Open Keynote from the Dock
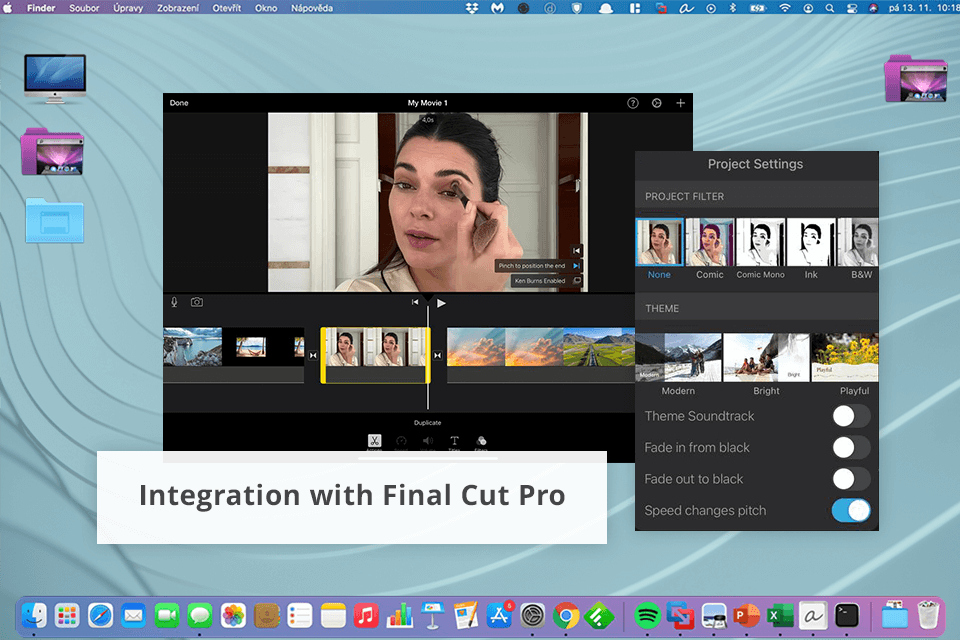Screen dimensions: 960x640 [x=432, y=616]
